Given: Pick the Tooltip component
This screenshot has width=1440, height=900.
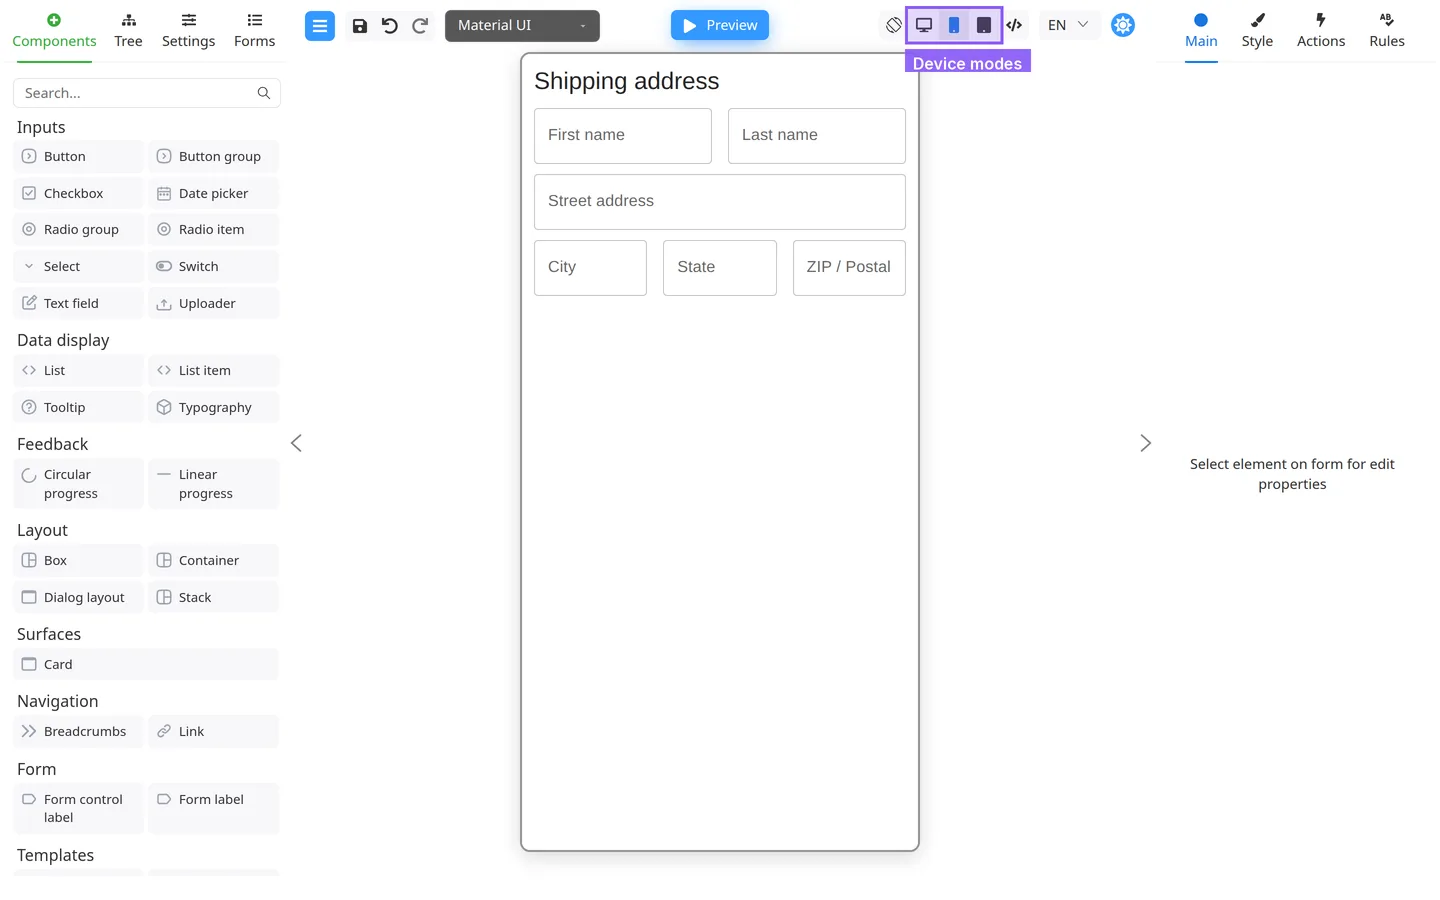Looking at the screenshot, I should point(79,408).
